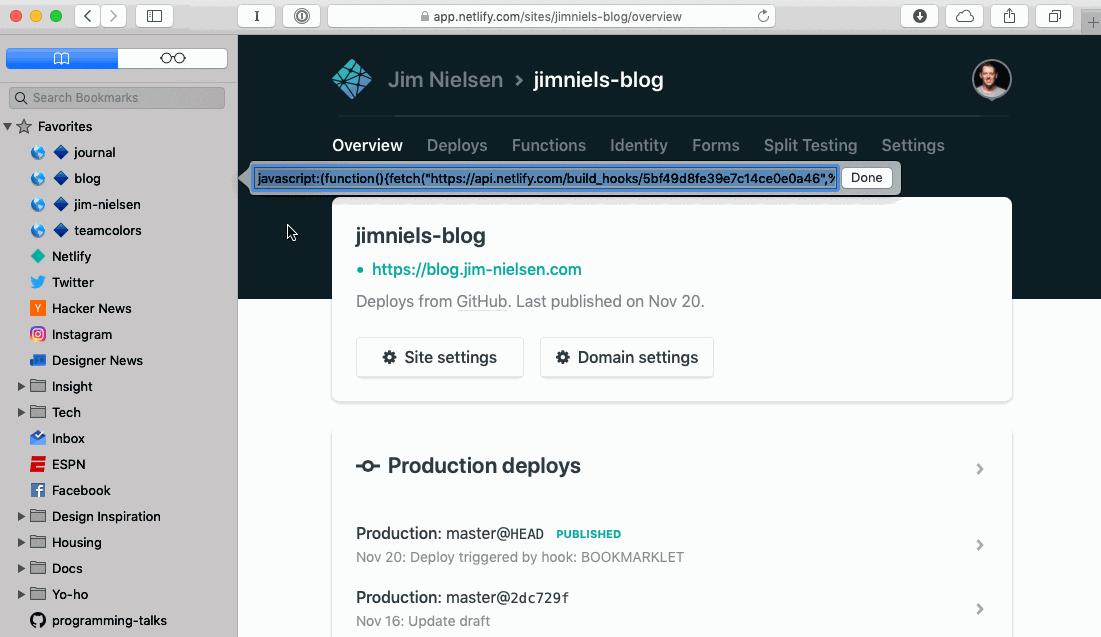
Task: Click the Share toolbar icon
Action: pyautogui.click(x=1010, y=16)
